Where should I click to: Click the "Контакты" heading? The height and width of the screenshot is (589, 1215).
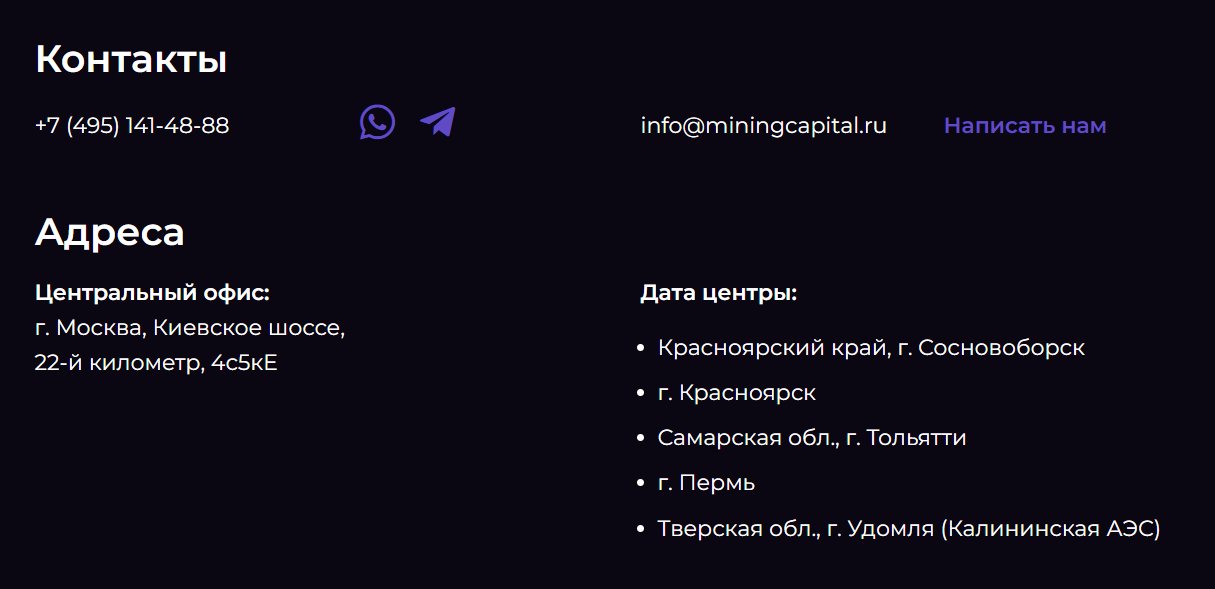tap(131, 59)
